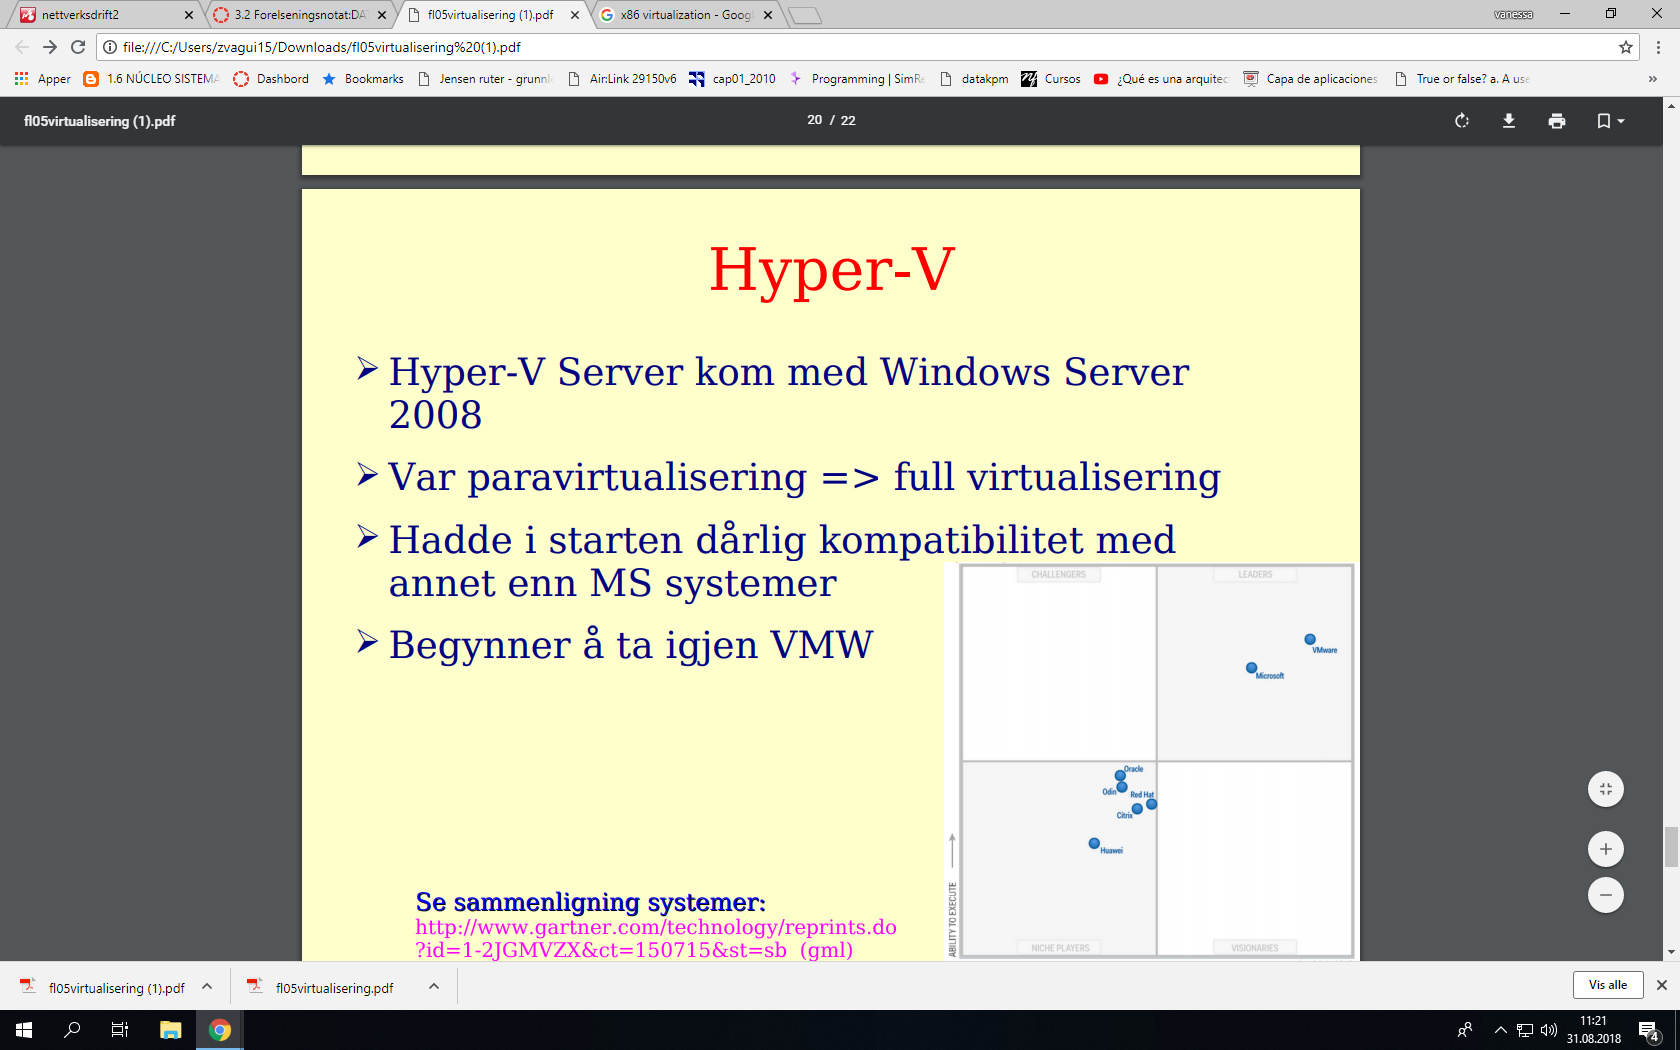Click the Chrome taskbar icon
The image size is (1680, 1050).
click(220, 1030)
